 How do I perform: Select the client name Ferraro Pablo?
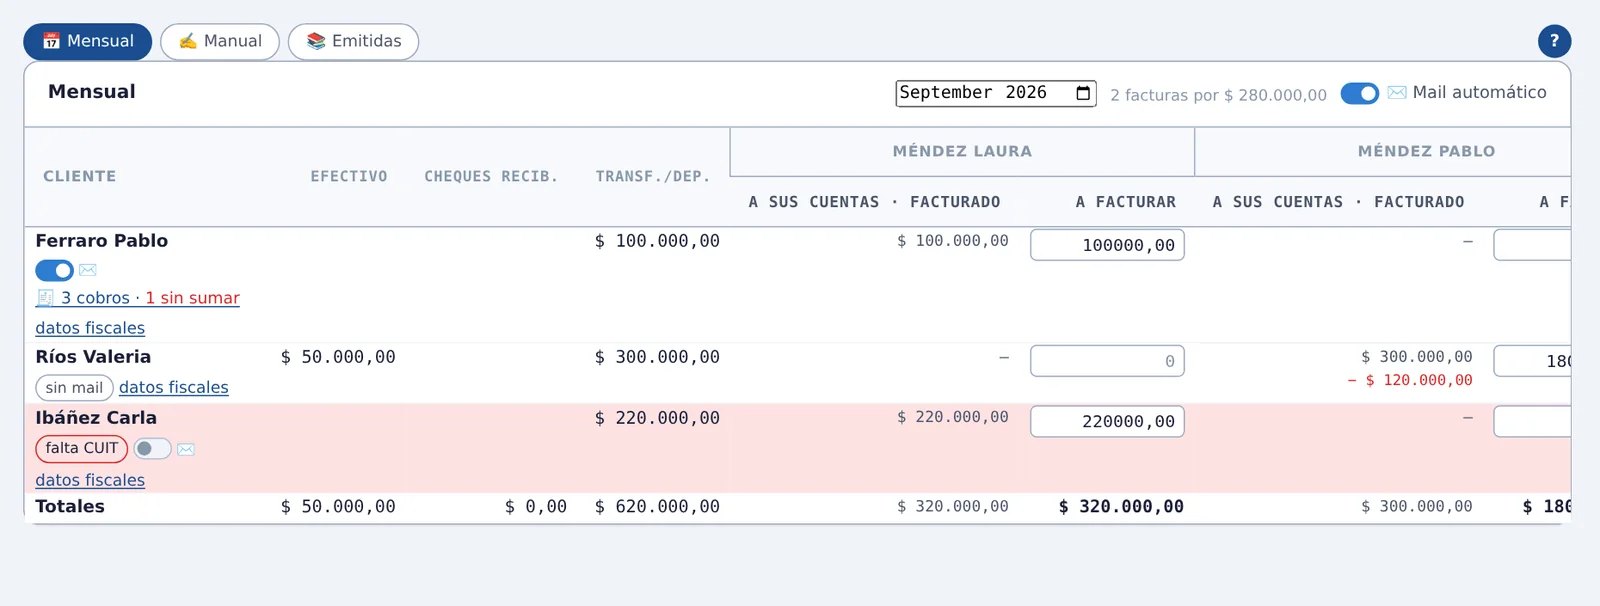click(x=102, y=241)
